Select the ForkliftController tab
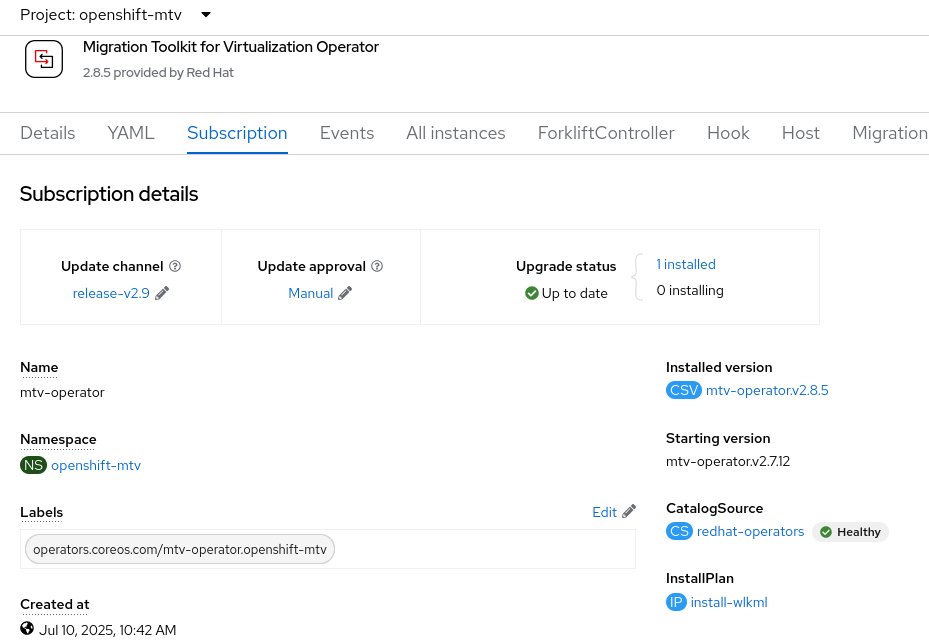The image size is (929, 642). [x=606, y=133]
